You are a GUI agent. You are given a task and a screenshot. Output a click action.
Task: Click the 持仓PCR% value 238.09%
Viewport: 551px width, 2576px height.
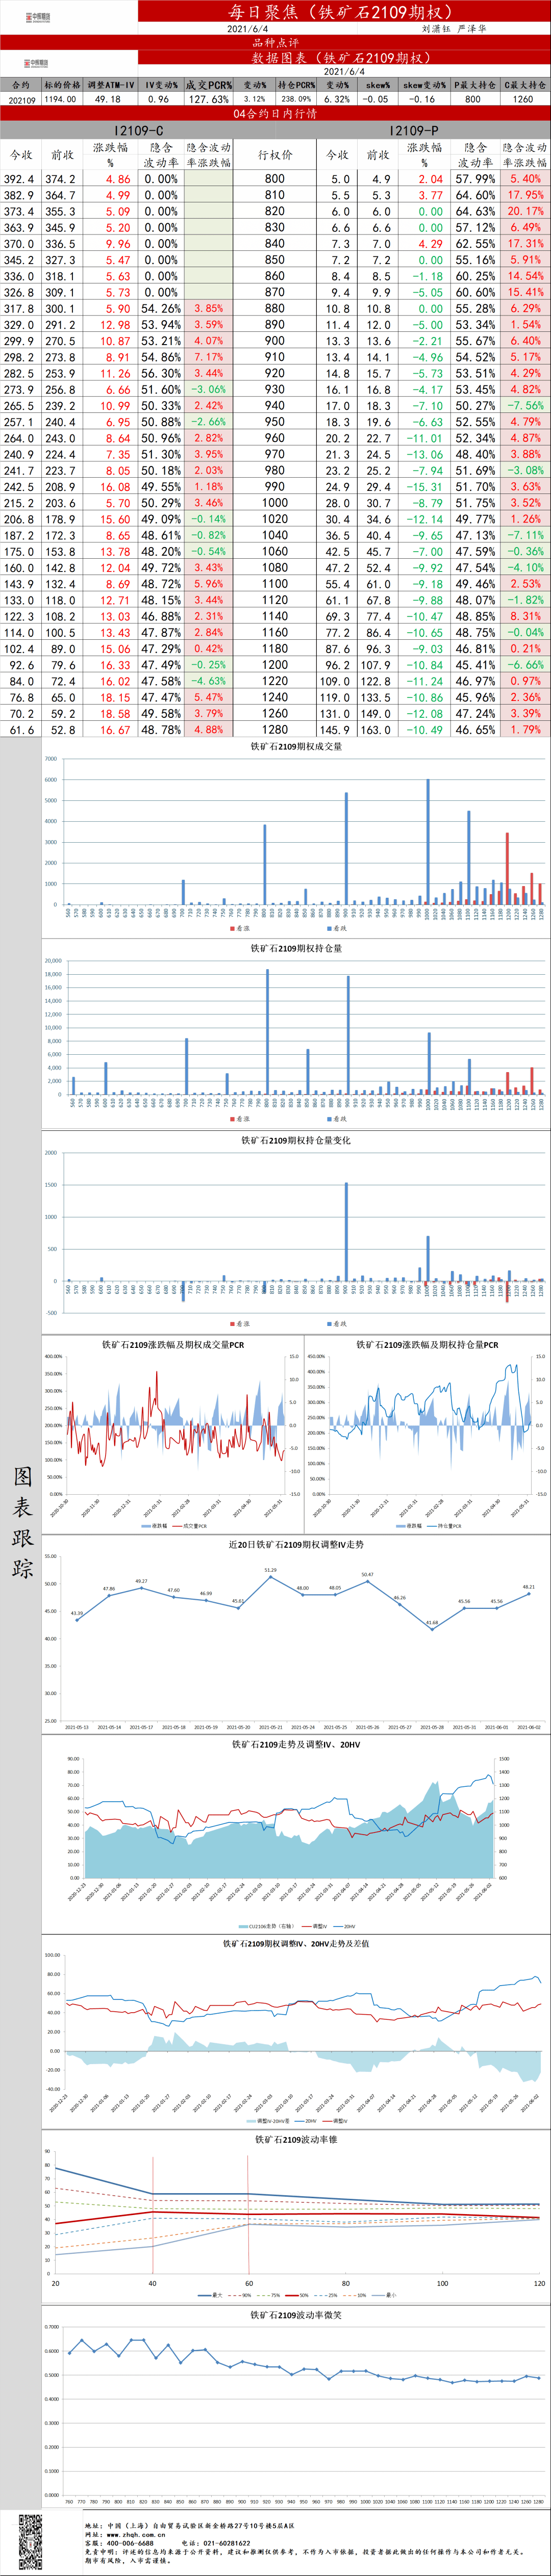[296, 99]
